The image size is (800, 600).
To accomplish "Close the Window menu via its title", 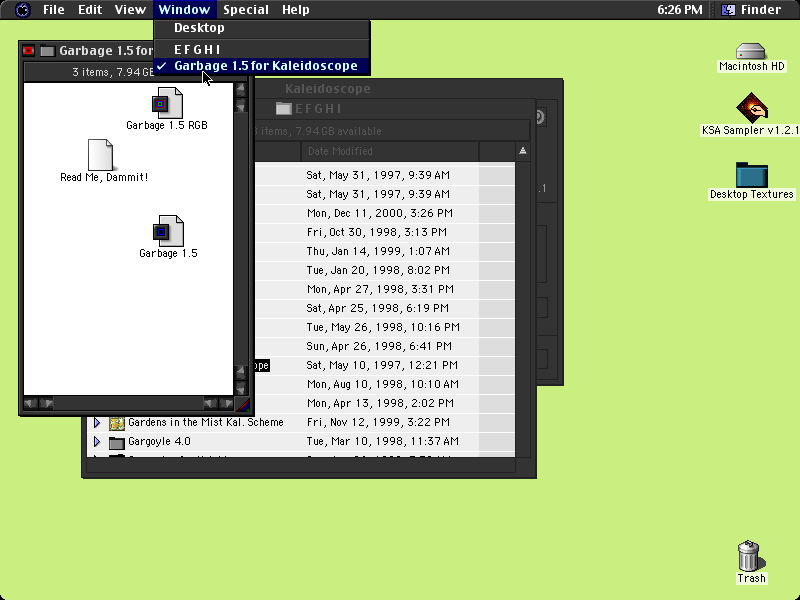I will [x=184, y=10].
